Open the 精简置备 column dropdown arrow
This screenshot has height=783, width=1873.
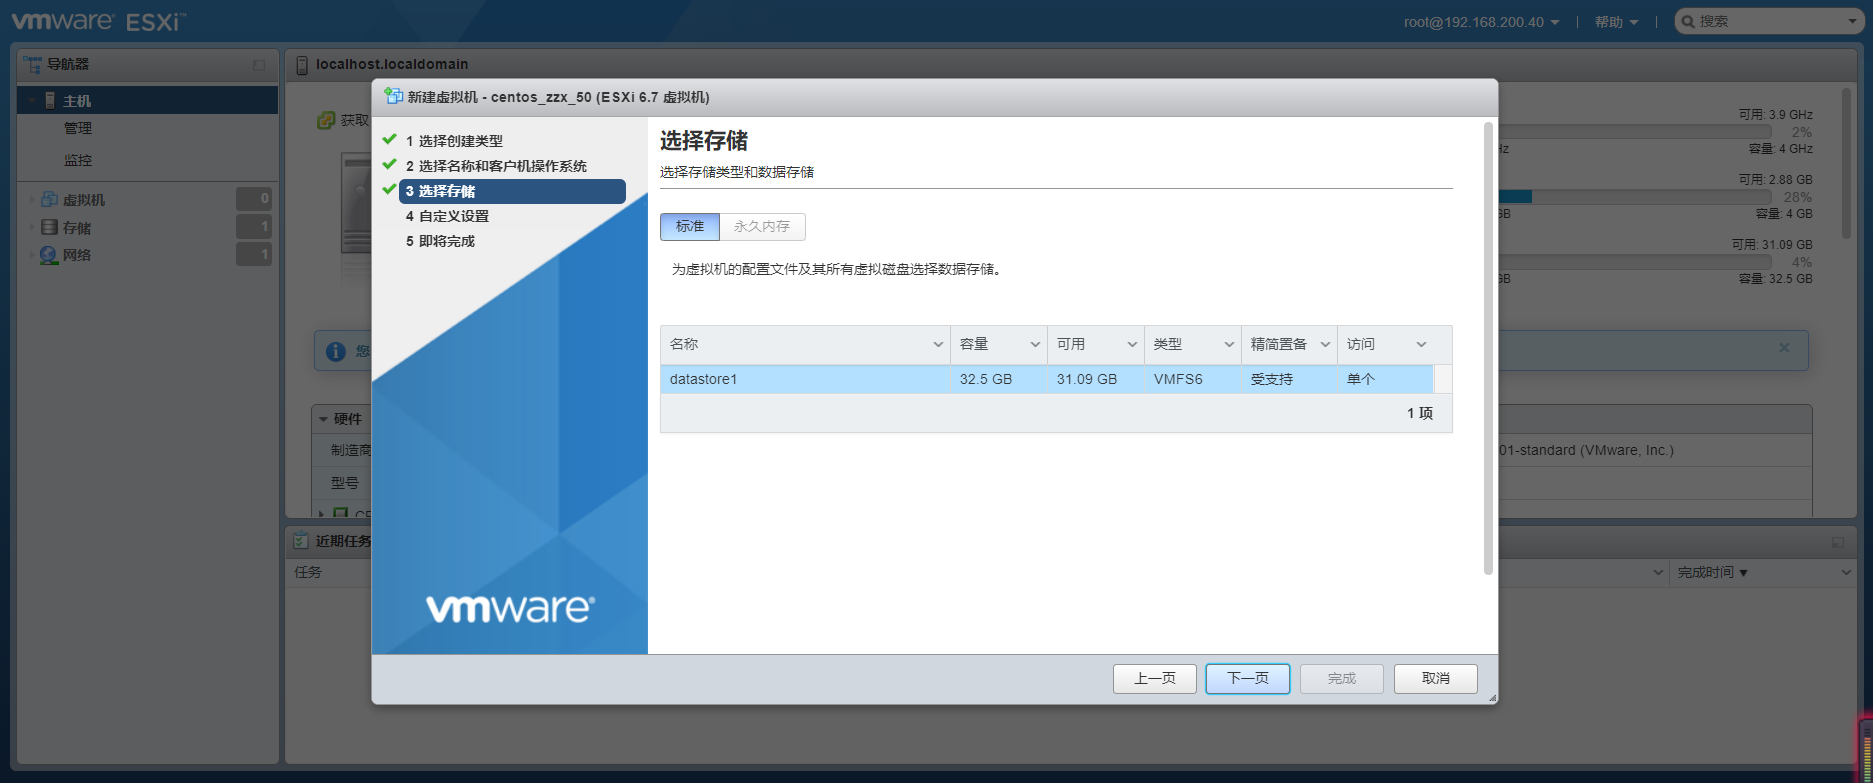point(1325,345)
